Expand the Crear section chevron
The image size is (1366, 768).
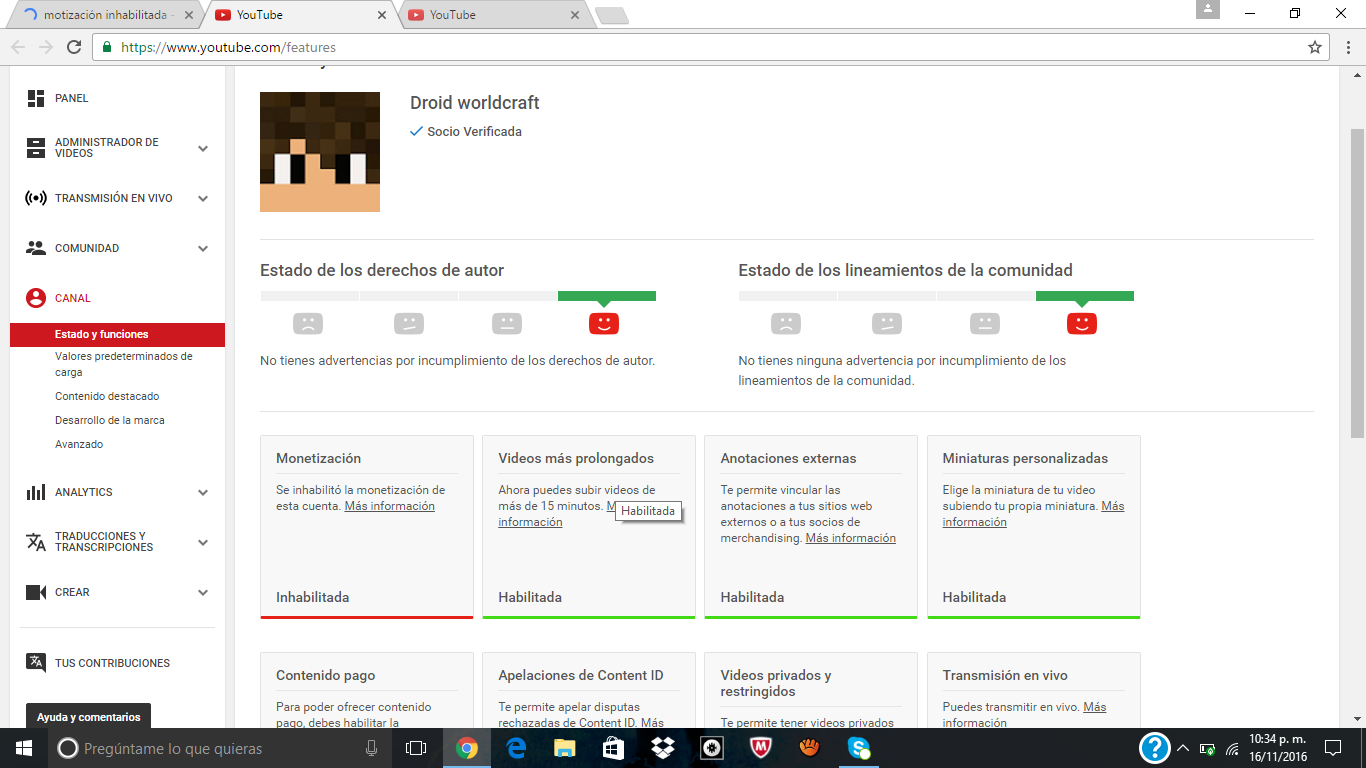click(x=203, y=592)
